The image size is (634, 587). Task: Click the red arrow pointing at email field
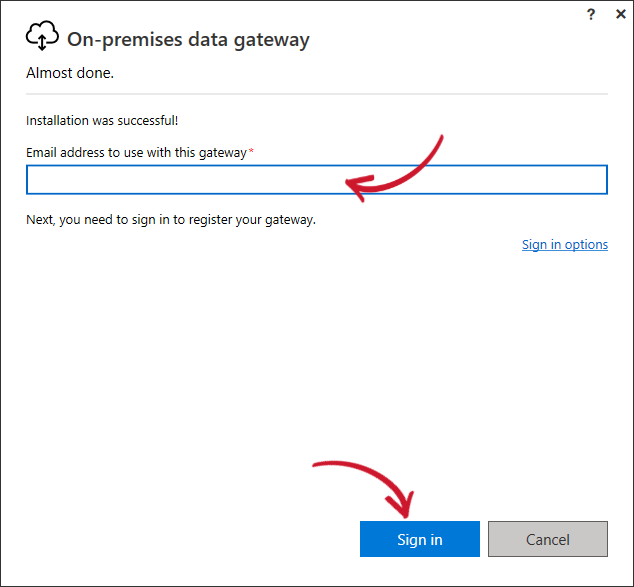400,170
